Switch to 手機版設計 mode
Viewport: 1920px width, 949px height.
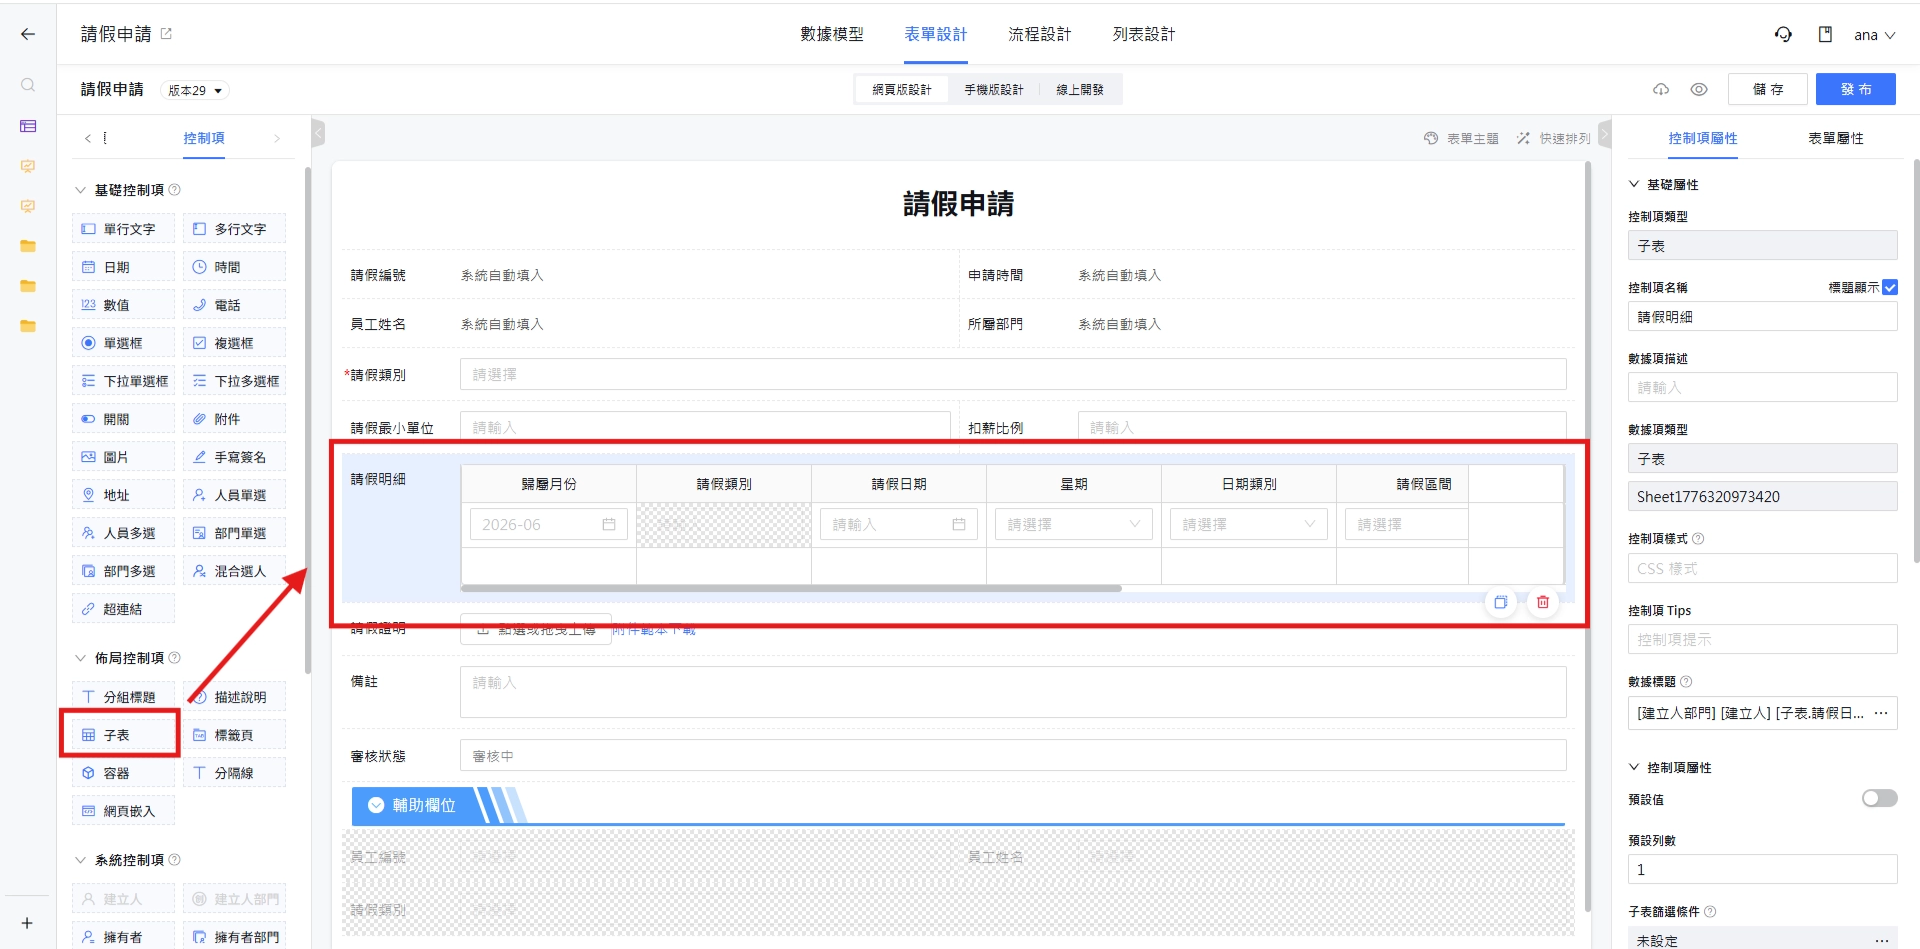[x=993, y=90]
